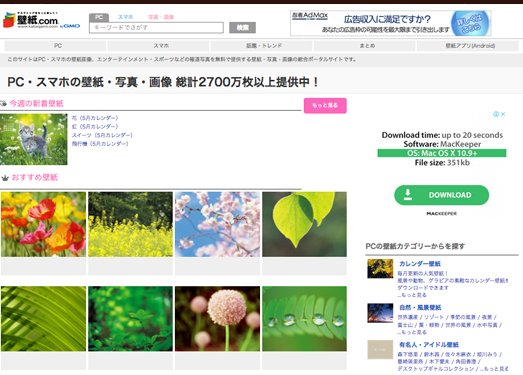This screenshot has height=375, width=523.
Task: Open the 壁紙アプリ(Android) navigation item
Action: [x=468, y=46]
